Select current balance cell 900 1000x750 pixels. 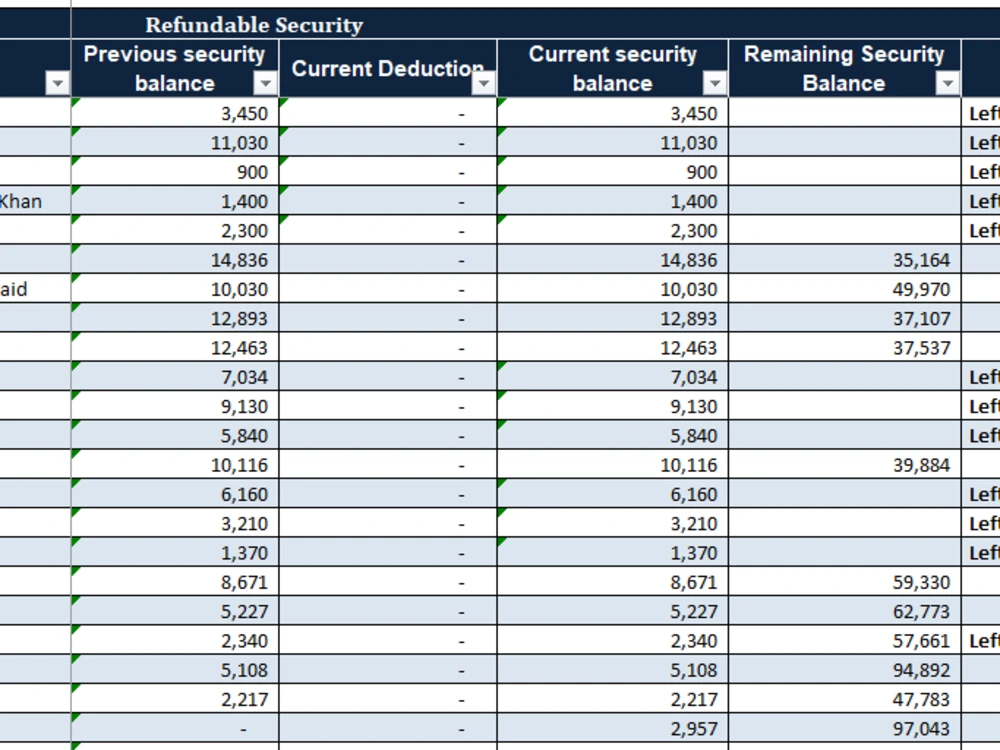[x=612, y=172]
